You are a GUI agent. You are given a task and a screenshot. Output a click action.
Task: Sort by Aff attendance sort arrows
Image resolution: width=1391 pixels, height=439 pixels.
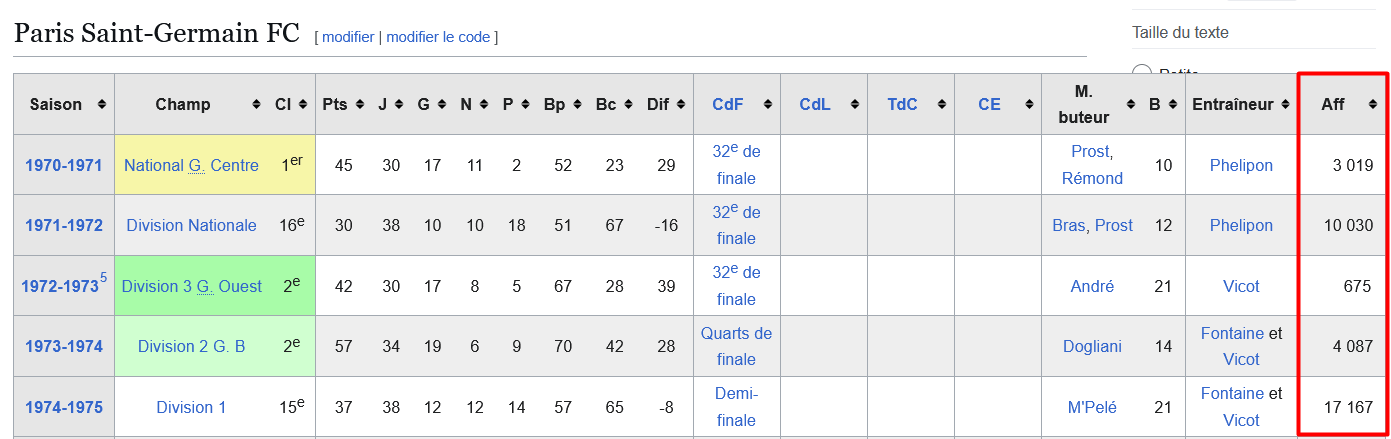coord(1373,105)
